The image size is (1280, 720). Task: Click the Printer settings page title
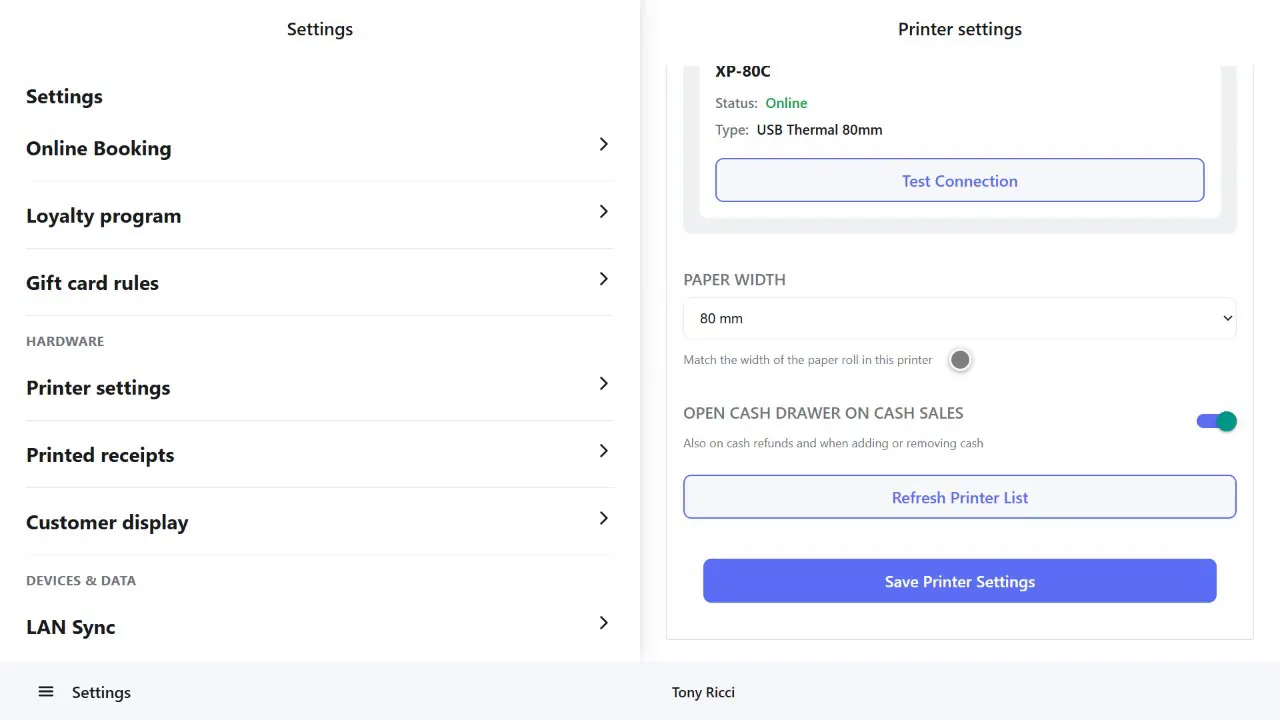(x=960, y=29)
